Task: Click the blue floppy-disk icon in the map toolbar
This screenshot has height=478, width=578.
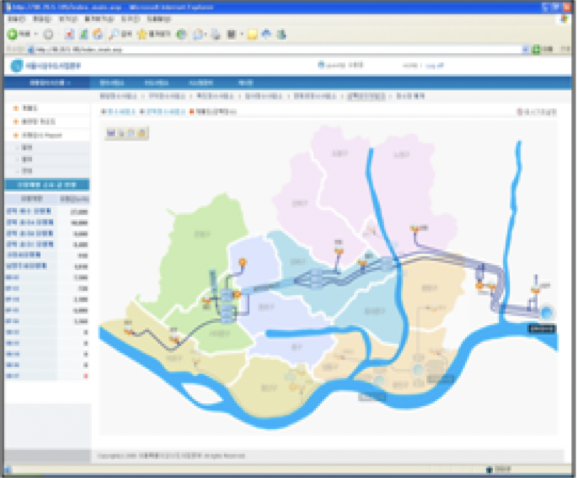Action: click(111, 133)
